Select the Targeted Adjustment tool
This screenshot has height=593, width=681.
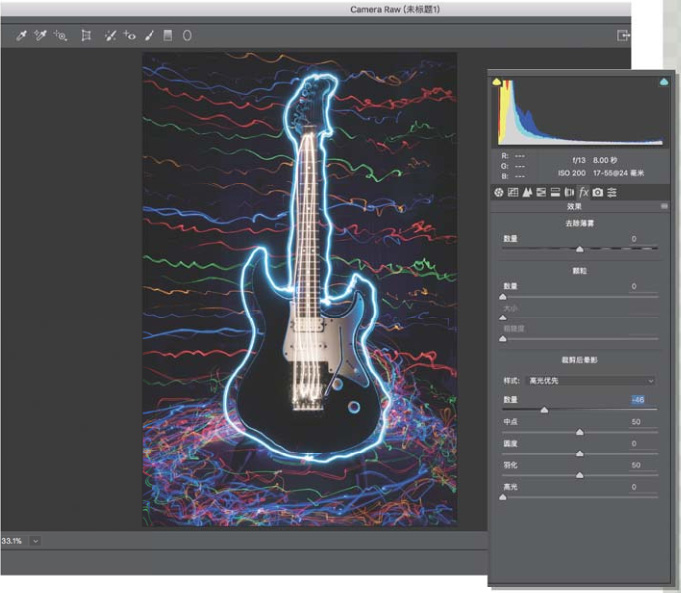(x=61, y=35)
